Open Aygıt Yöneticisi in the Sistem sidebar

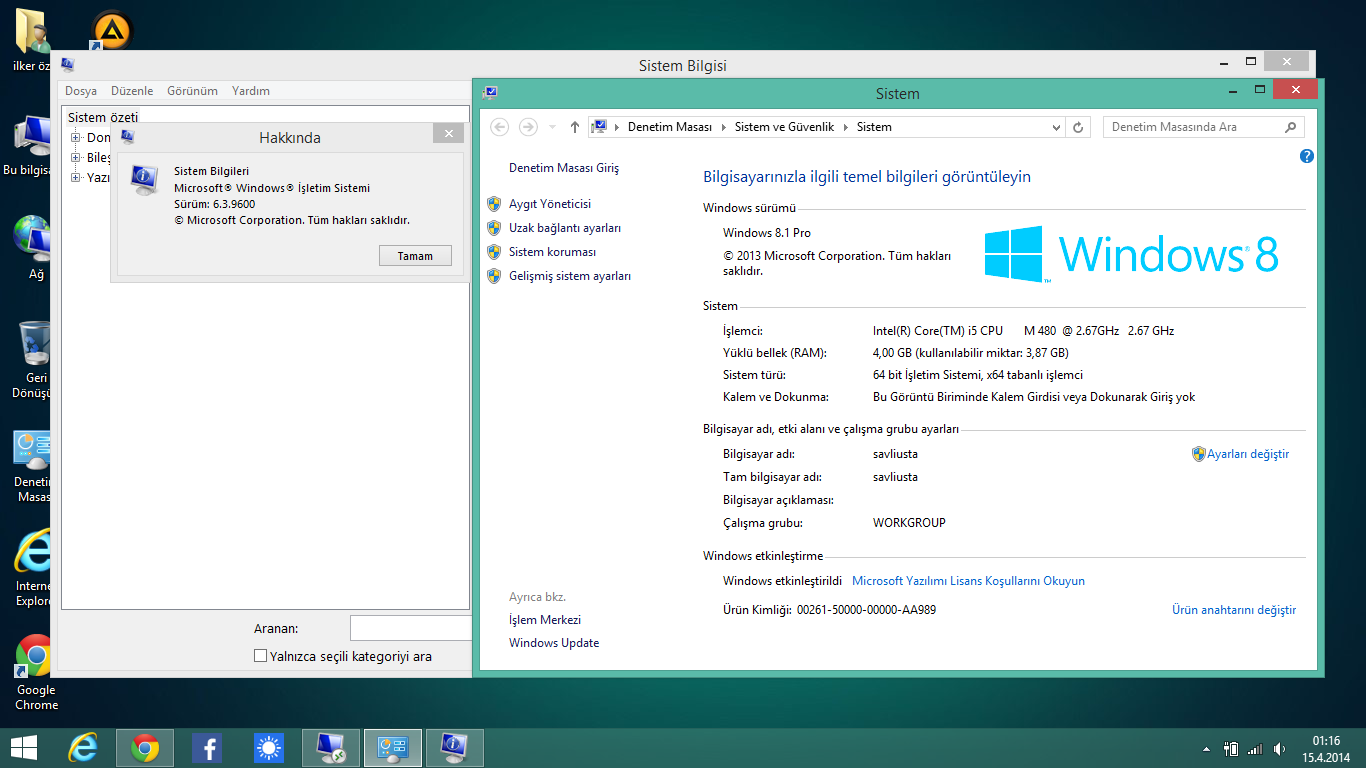(x=550, y=204)
